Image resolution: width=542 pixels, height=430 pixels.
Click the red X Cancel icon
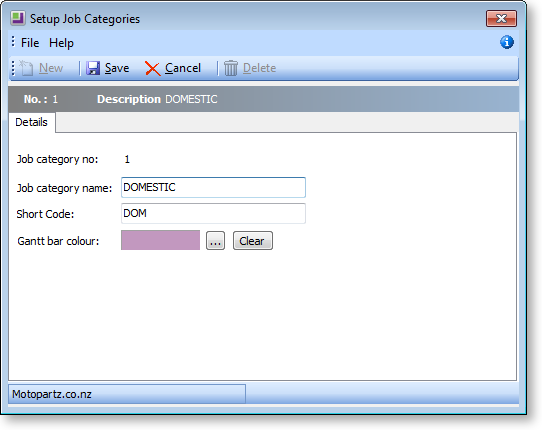pyautogui.click(x=152, y=68)
